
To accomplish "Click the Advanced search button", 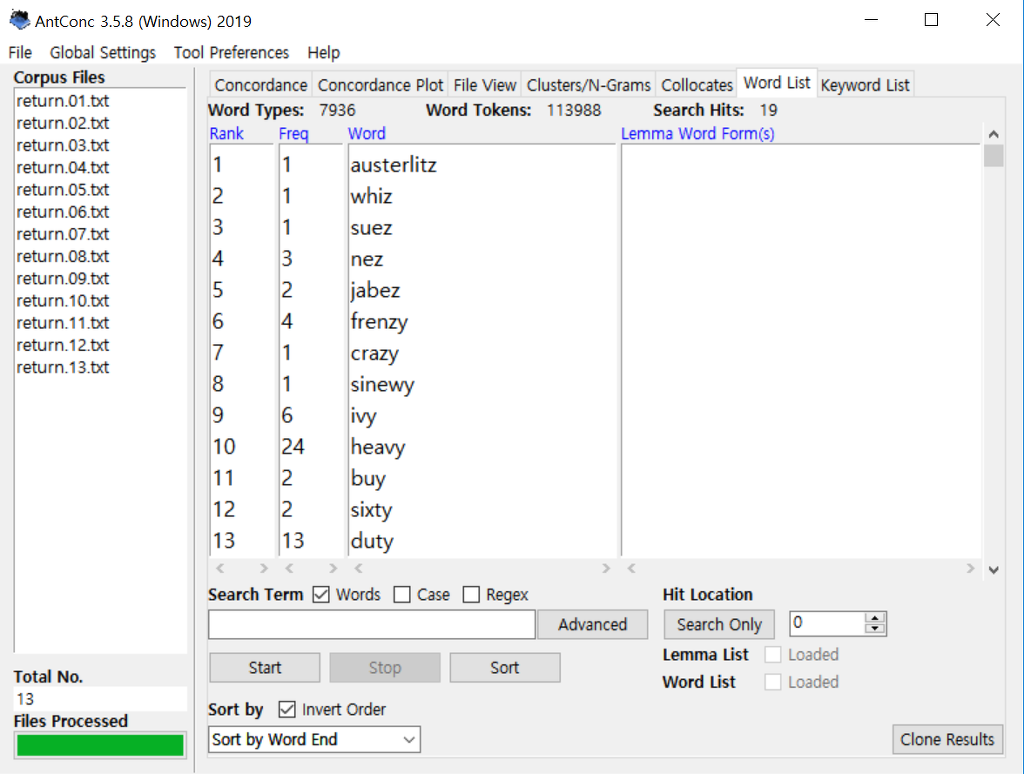I will point(592,624).
